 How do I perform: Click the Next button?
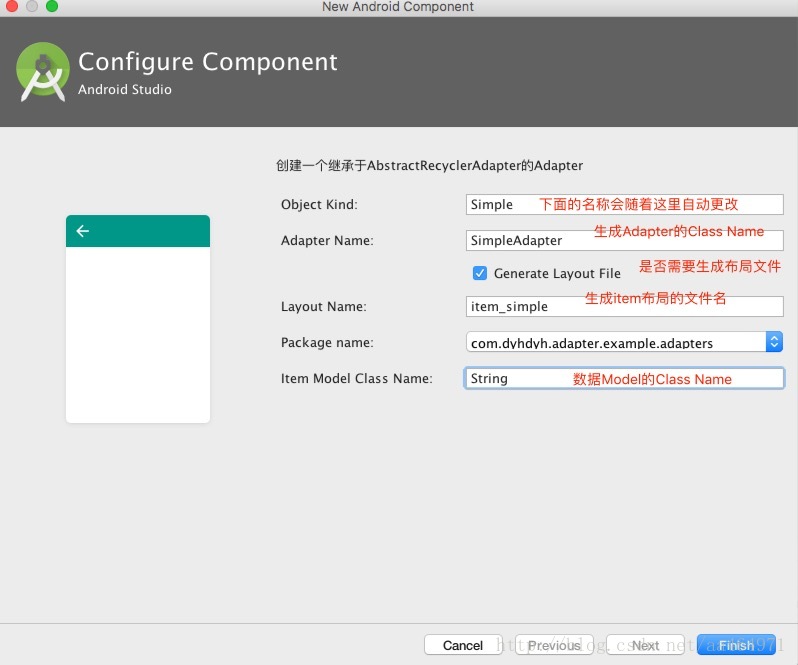(645, 645)
